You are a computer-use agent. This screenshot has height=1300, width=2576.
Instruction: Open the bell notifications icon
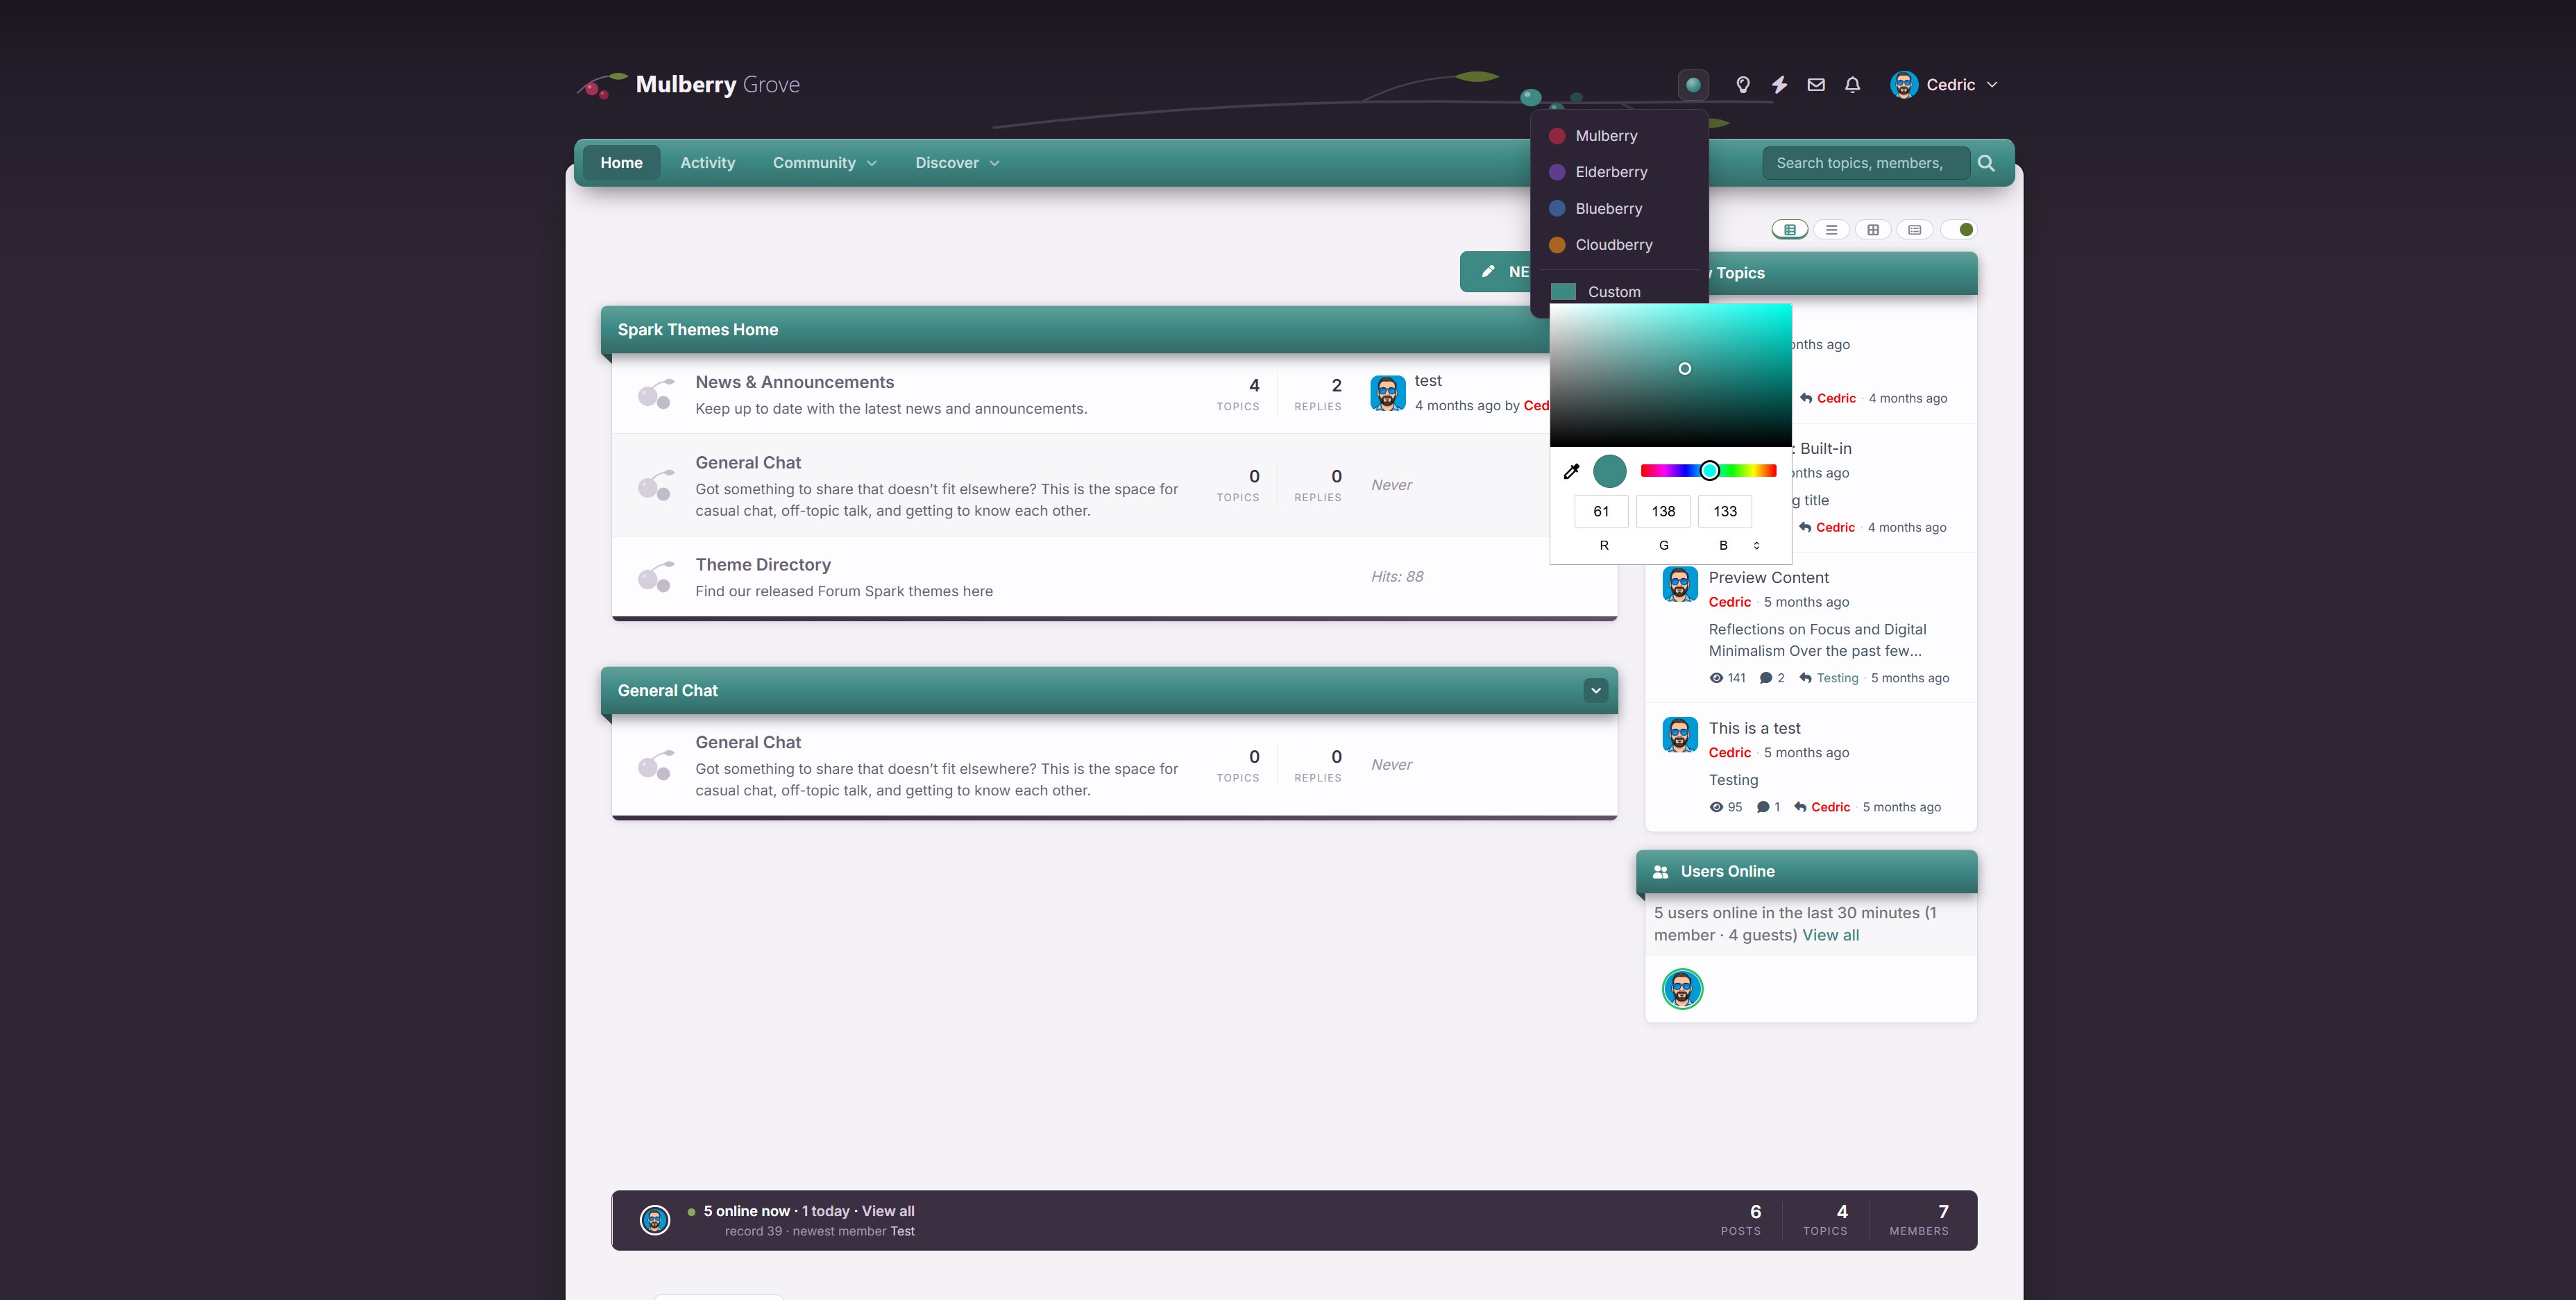[1852, 85]
